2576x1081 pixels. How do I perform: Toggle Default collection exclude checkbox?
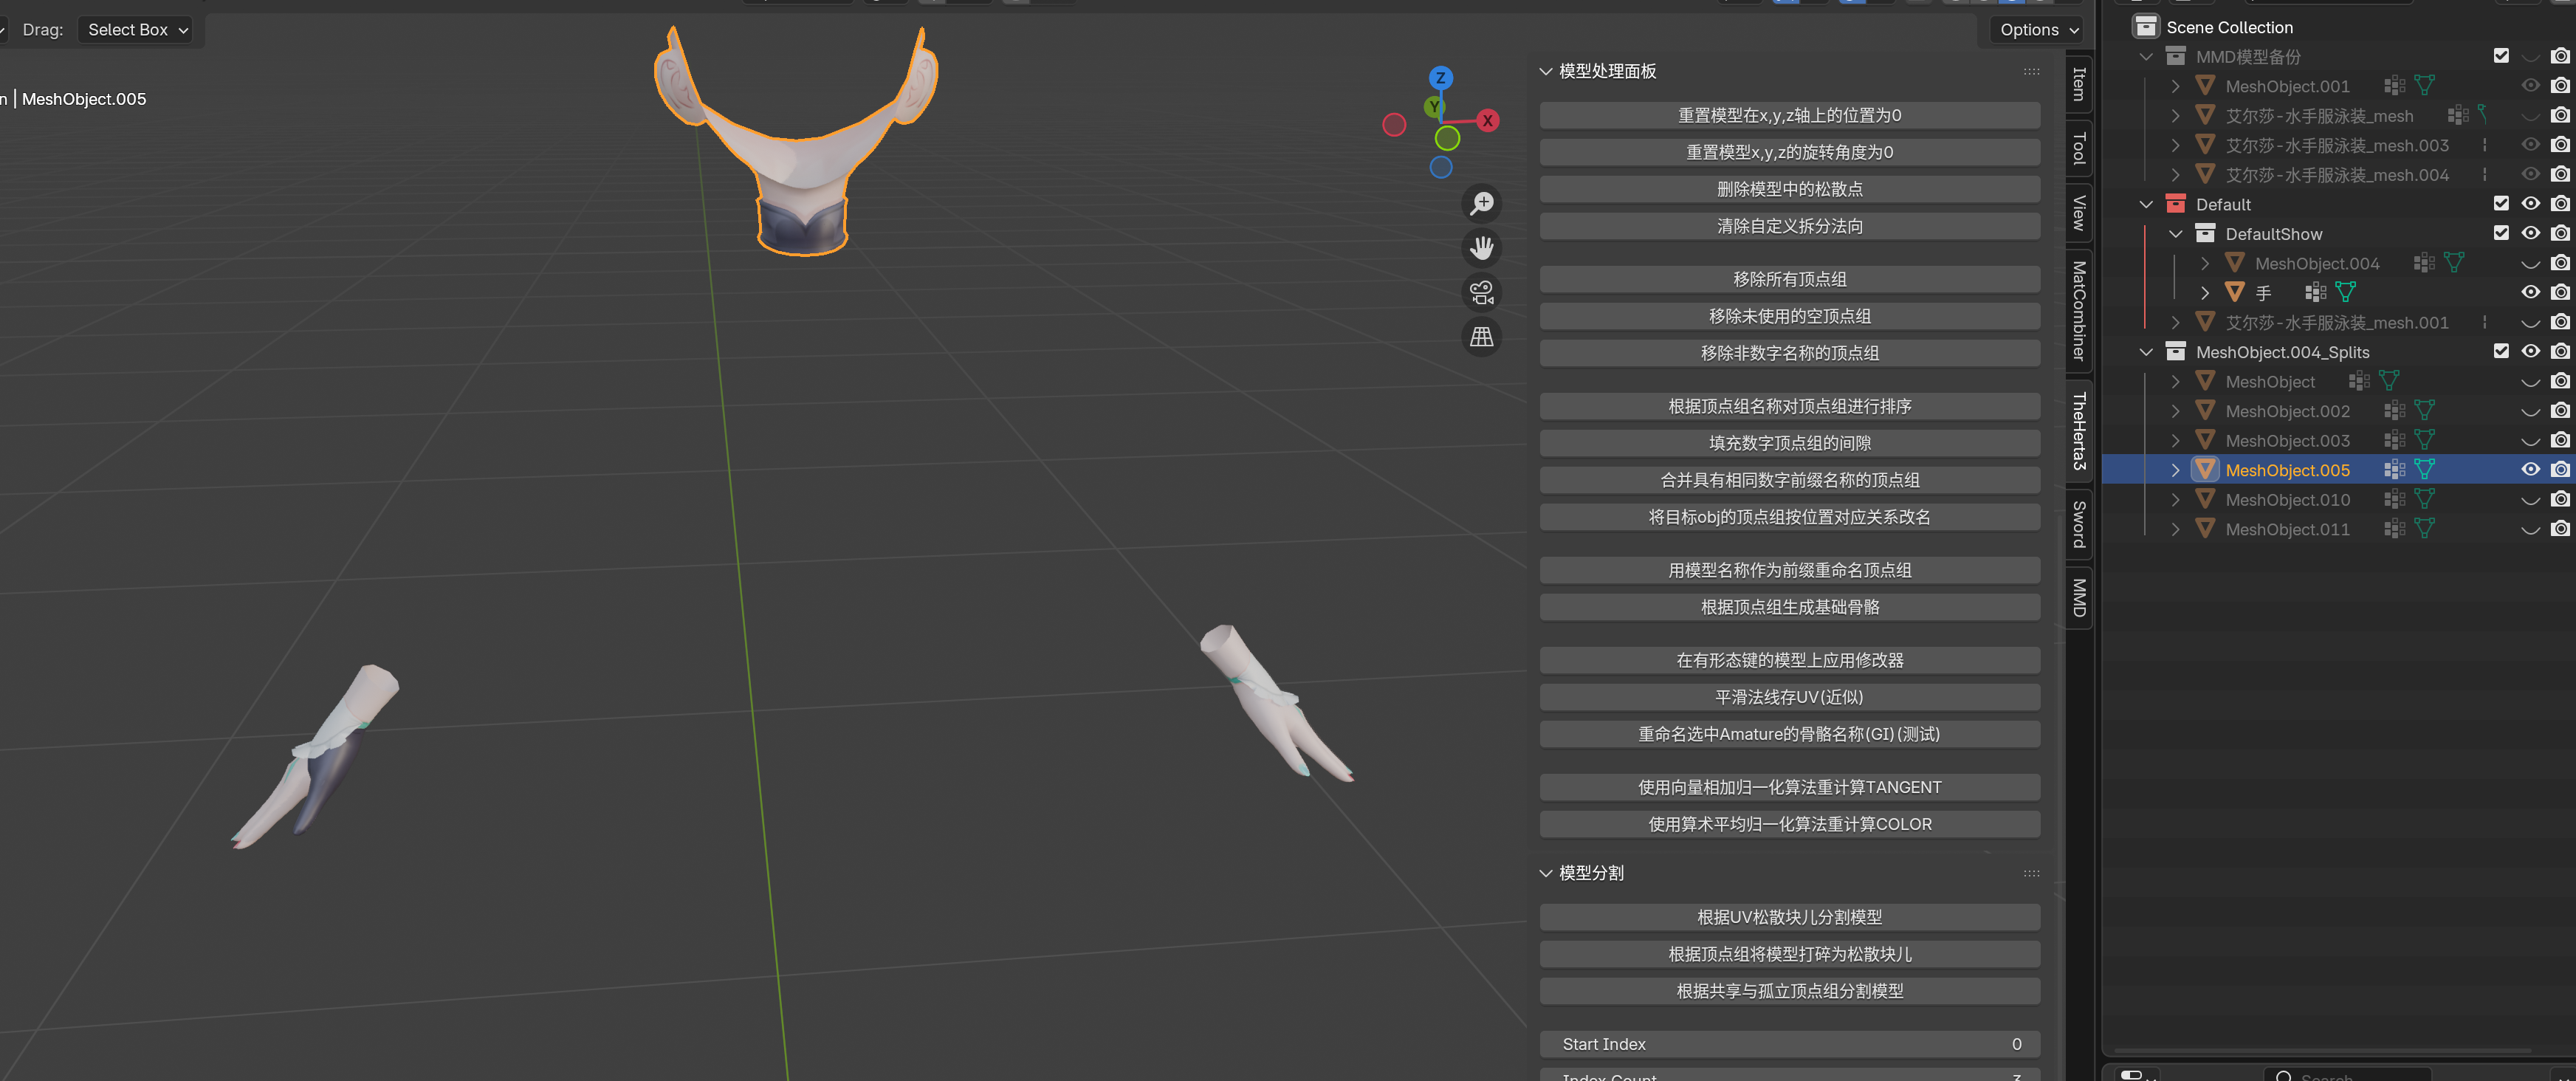tap(2501, 204)
